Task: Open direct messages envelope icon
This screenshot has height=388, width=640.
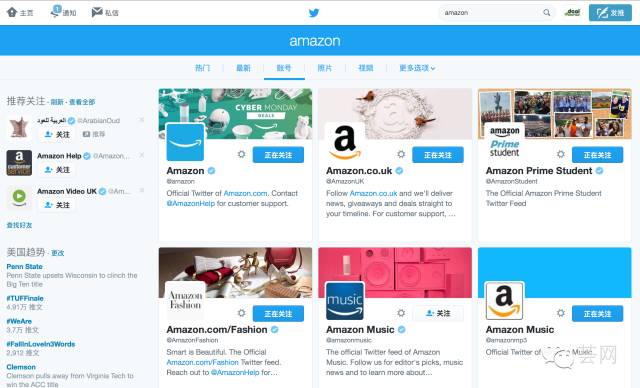Action: pos(97,12)
